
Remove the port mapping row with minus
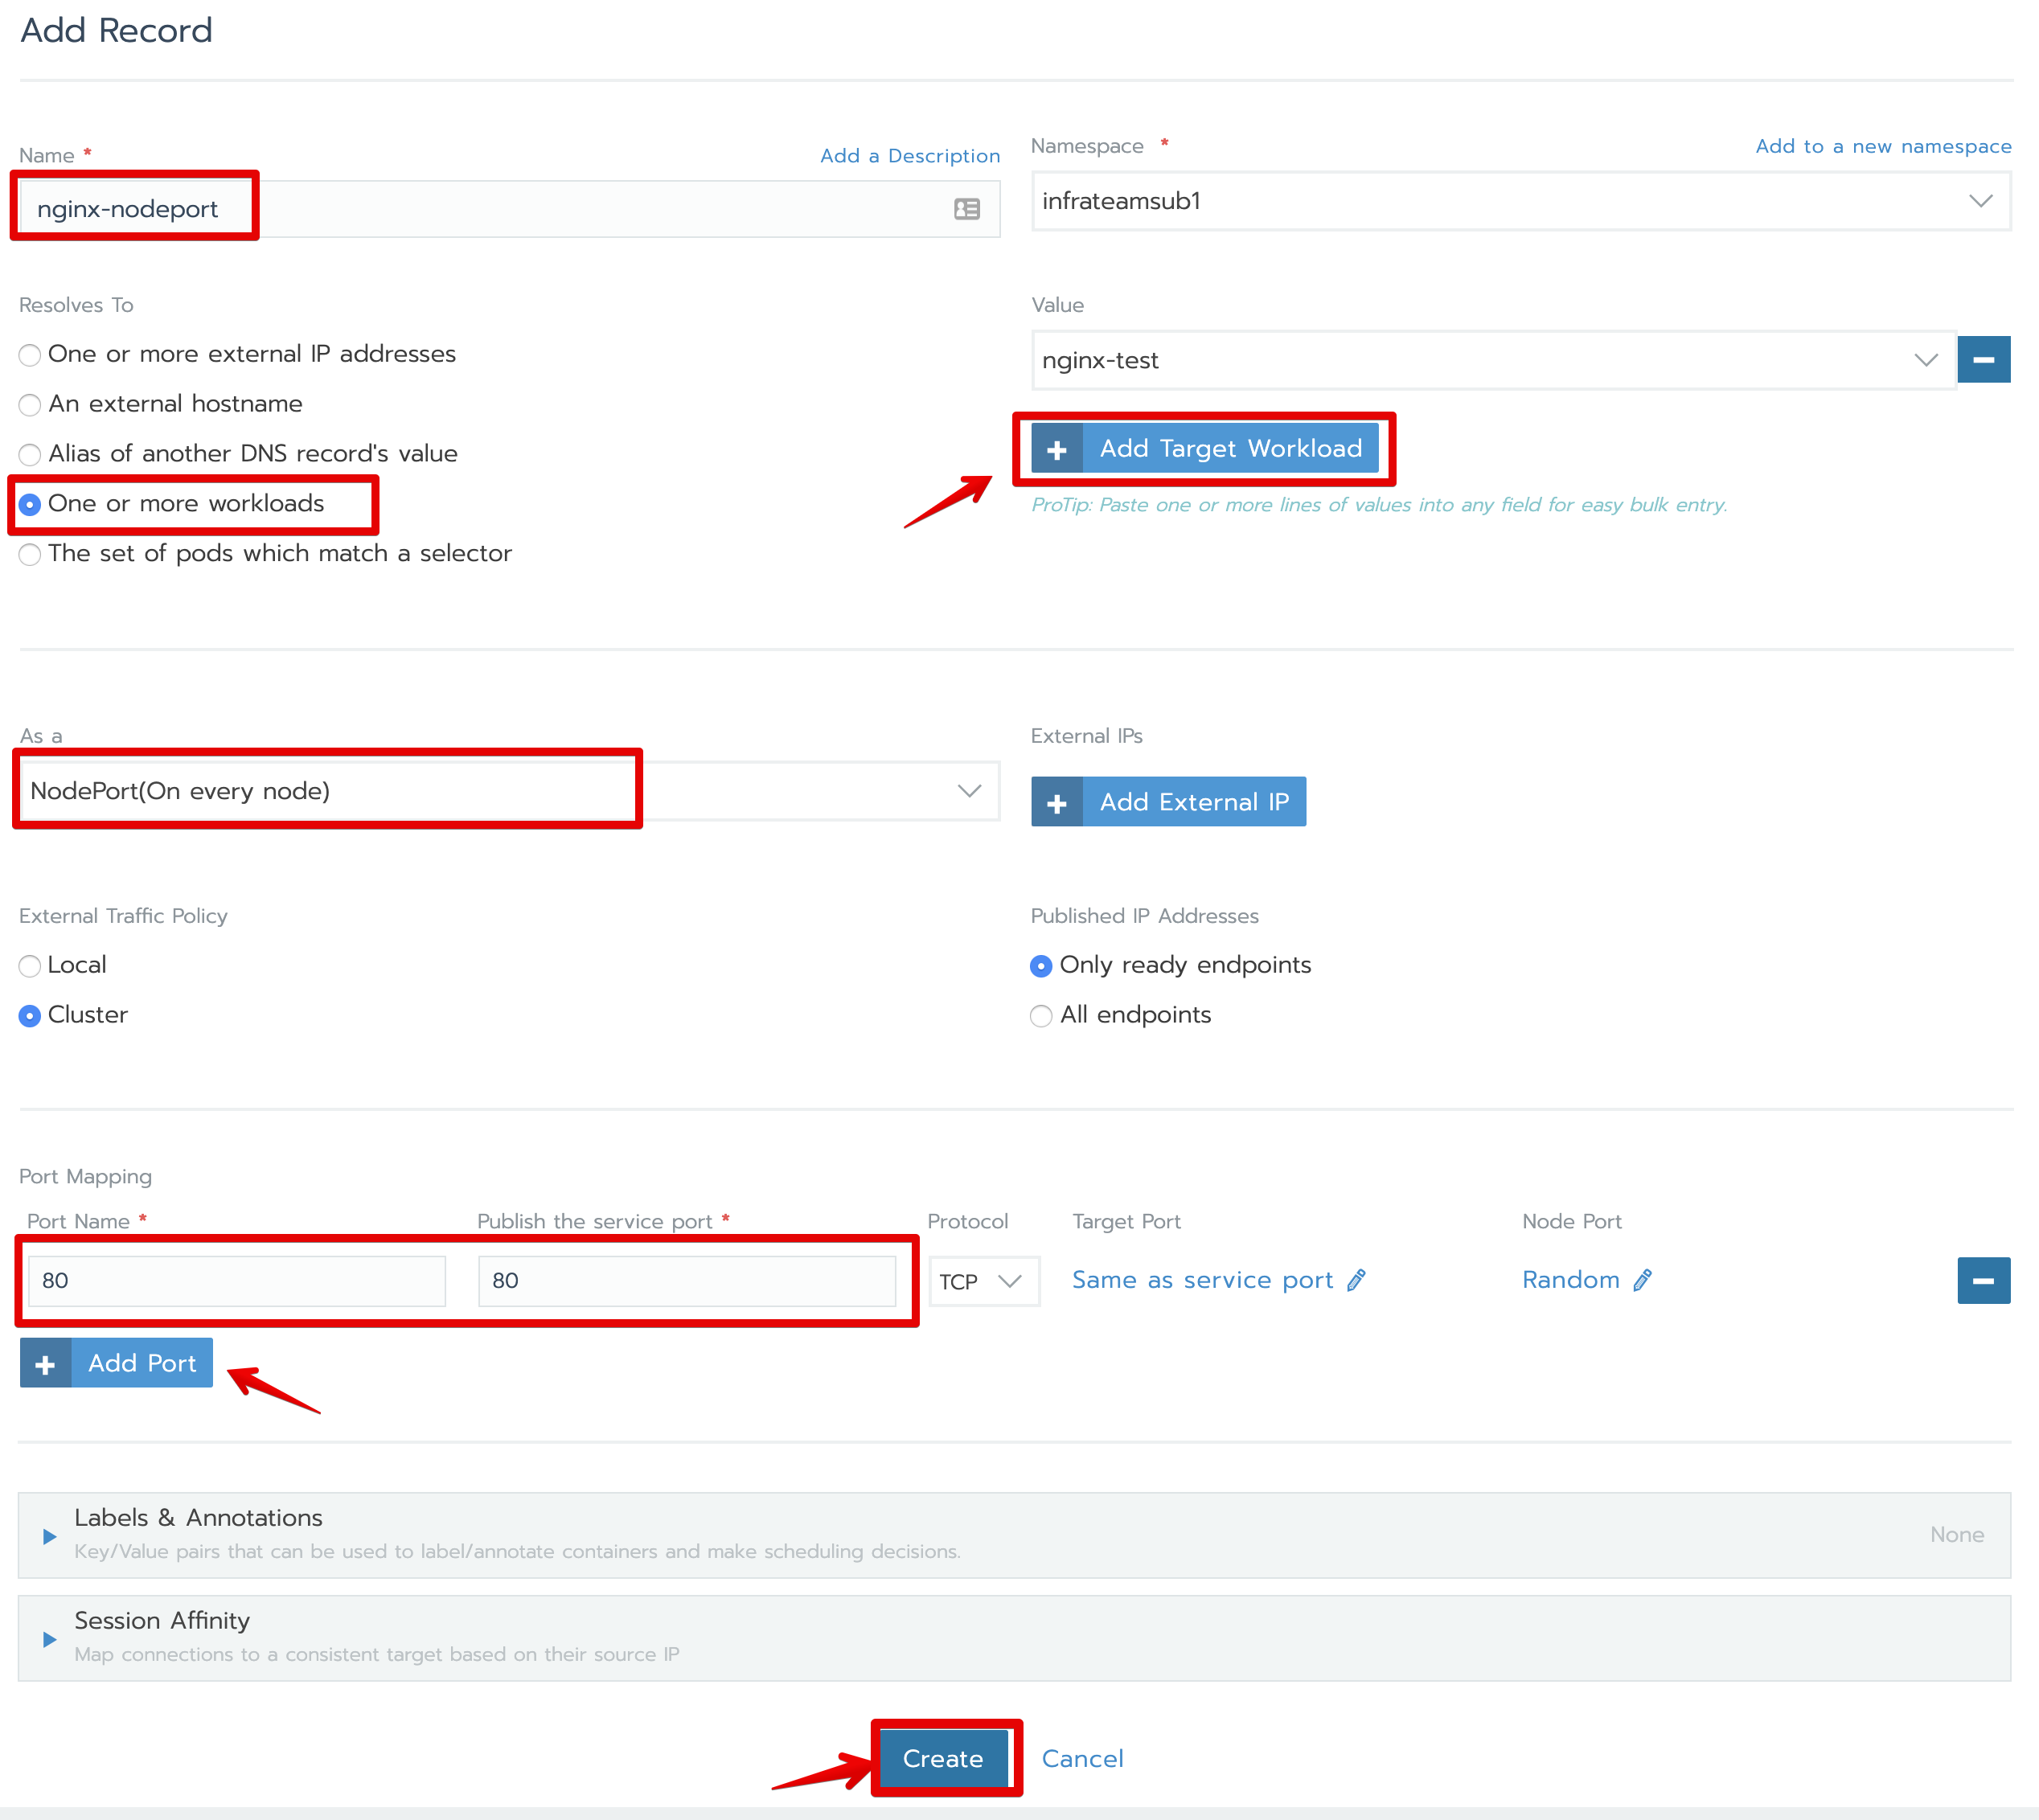click(x=1983, y=1281)
